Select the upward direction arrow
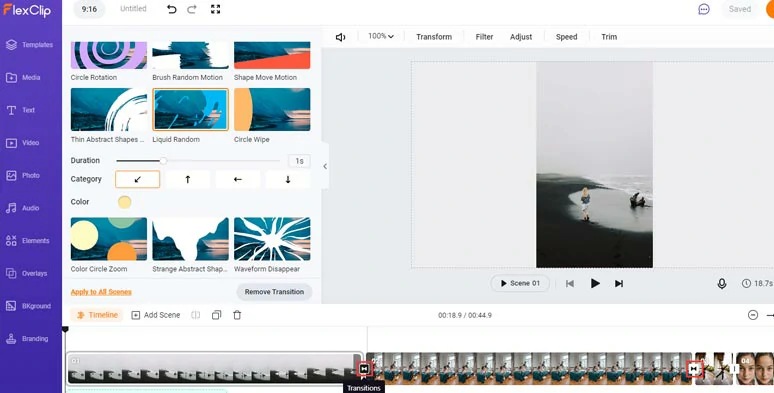The width and height of the screenshot is (774, 393). point(188,180)
